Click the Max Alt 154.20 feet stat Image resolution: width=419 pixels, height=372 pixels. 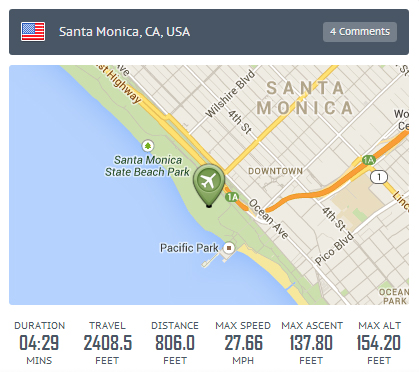[379, 343]
